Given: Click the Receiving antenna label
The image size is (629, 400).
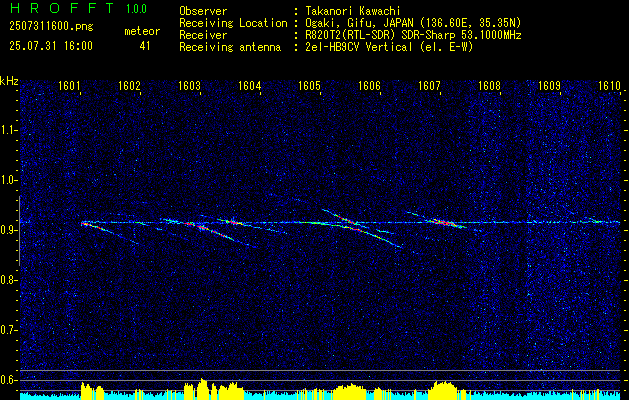Looking at the screenshot, I should pos(230,47).
